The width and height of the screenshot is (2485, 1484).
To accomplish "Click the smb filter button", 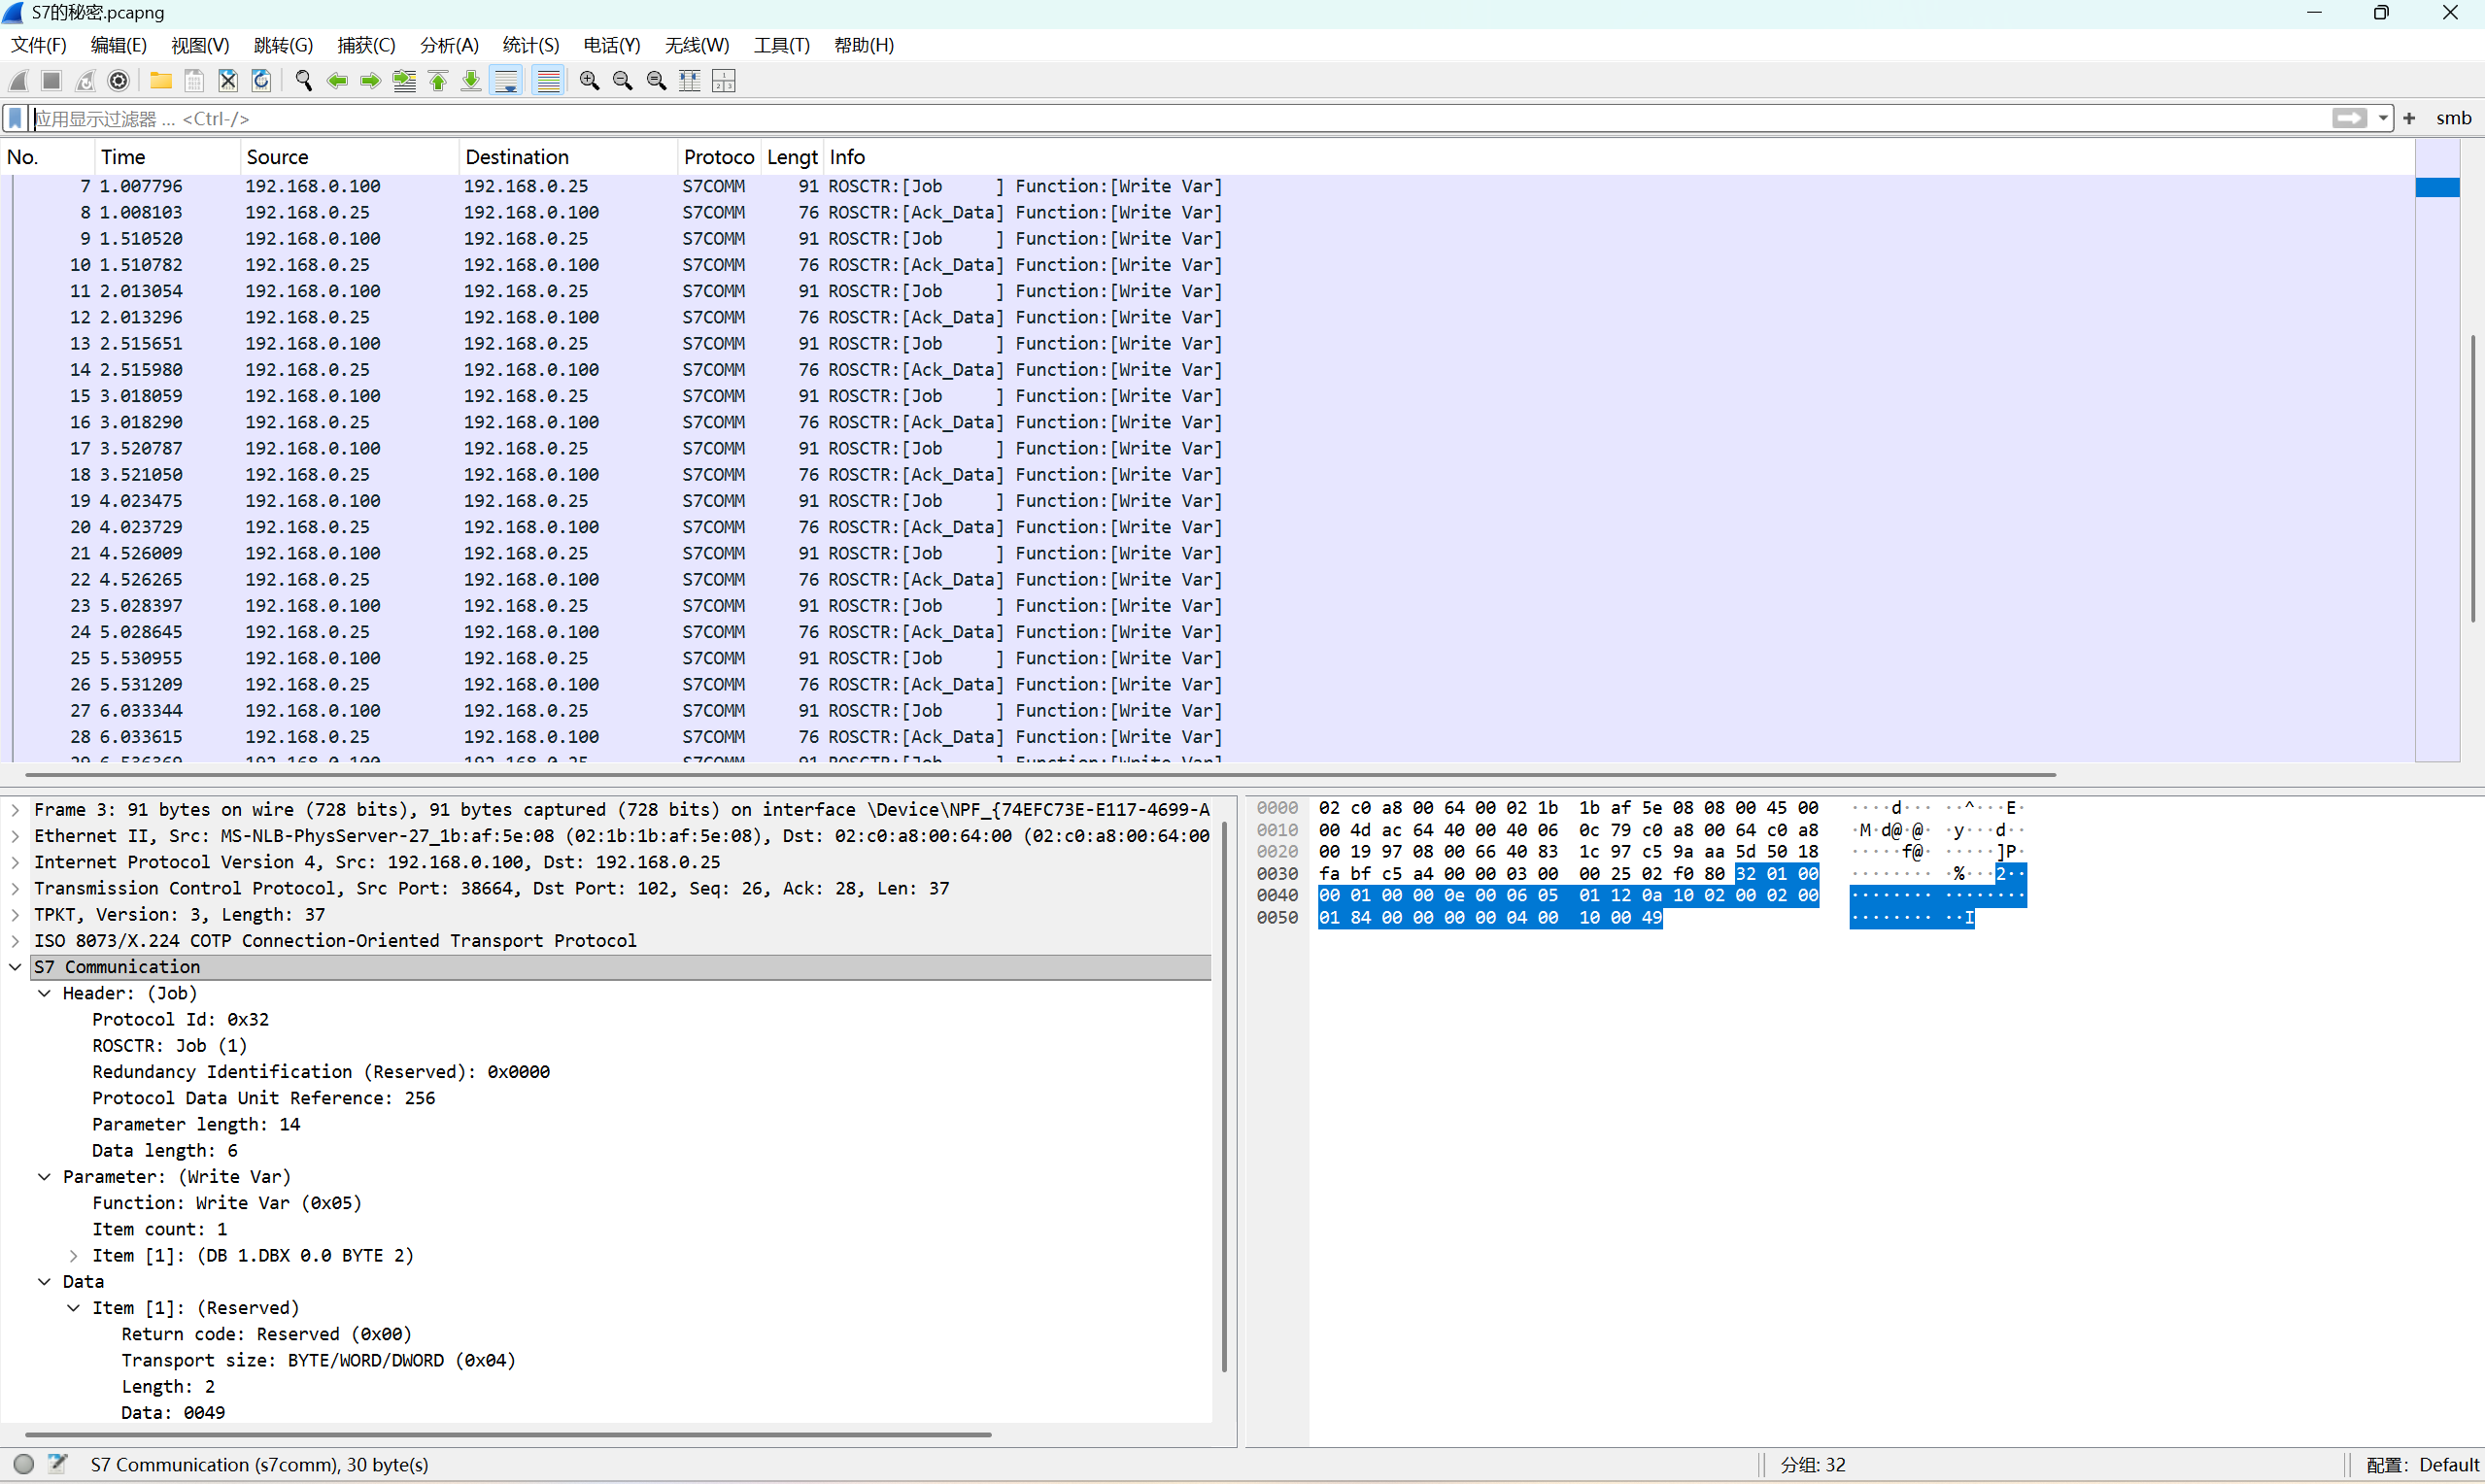I will tap(2452, 118).
